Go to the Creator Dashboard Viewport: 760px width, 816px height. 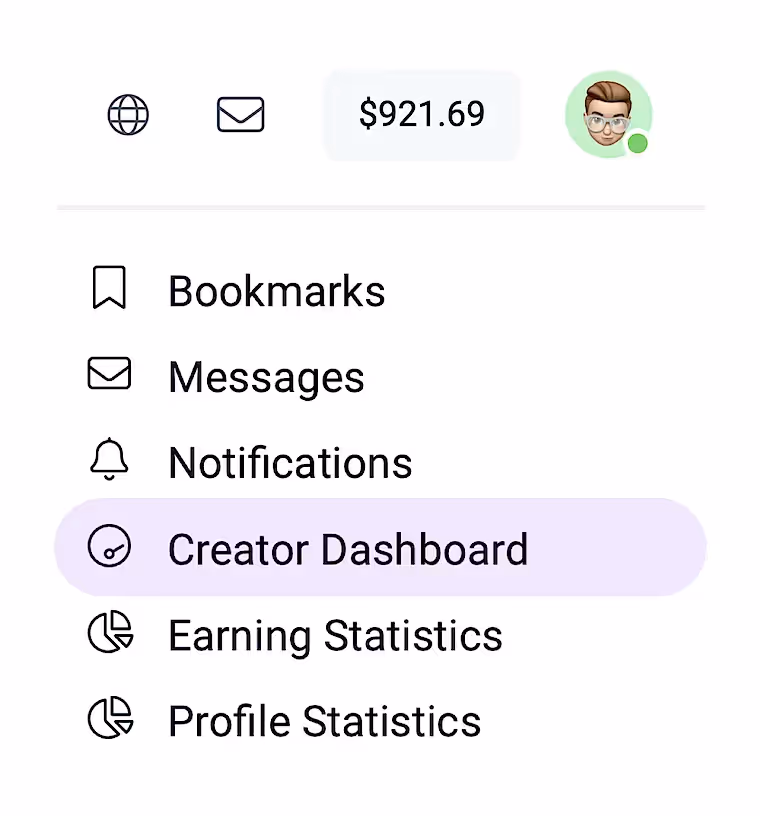348,549
